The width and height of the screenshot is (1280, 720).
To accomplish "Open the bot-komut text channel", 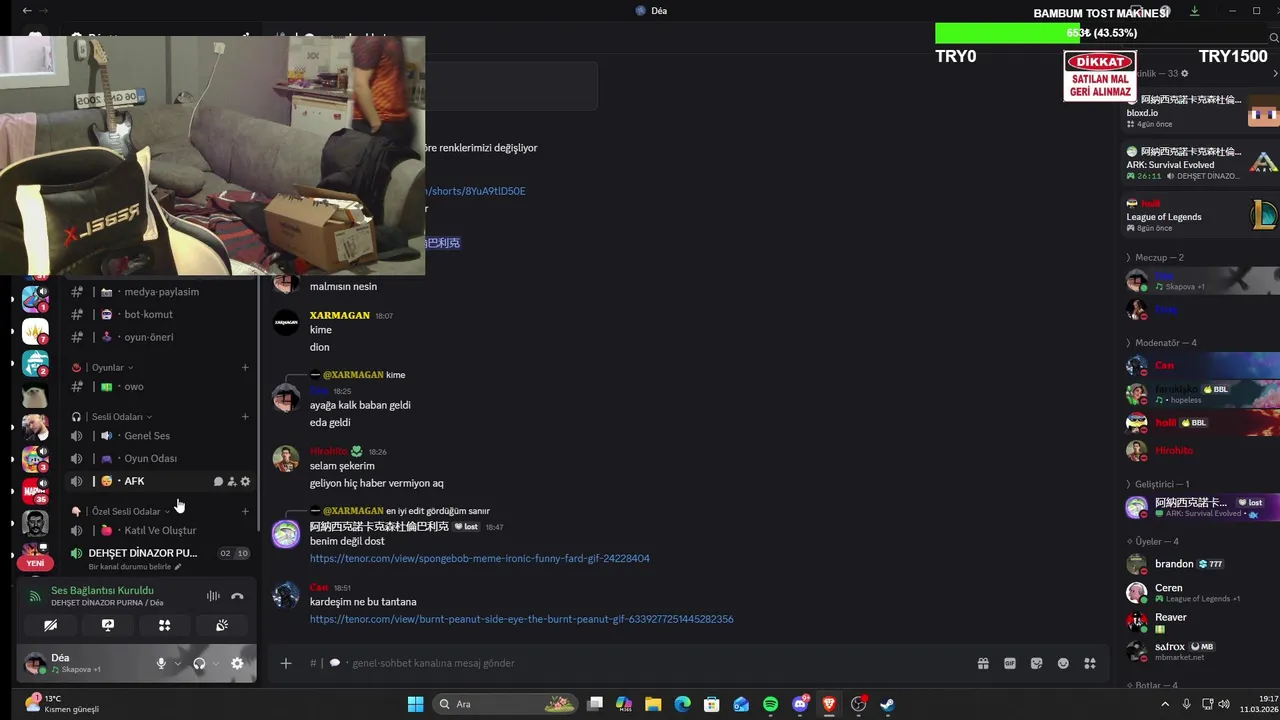I will click(160, 314).
